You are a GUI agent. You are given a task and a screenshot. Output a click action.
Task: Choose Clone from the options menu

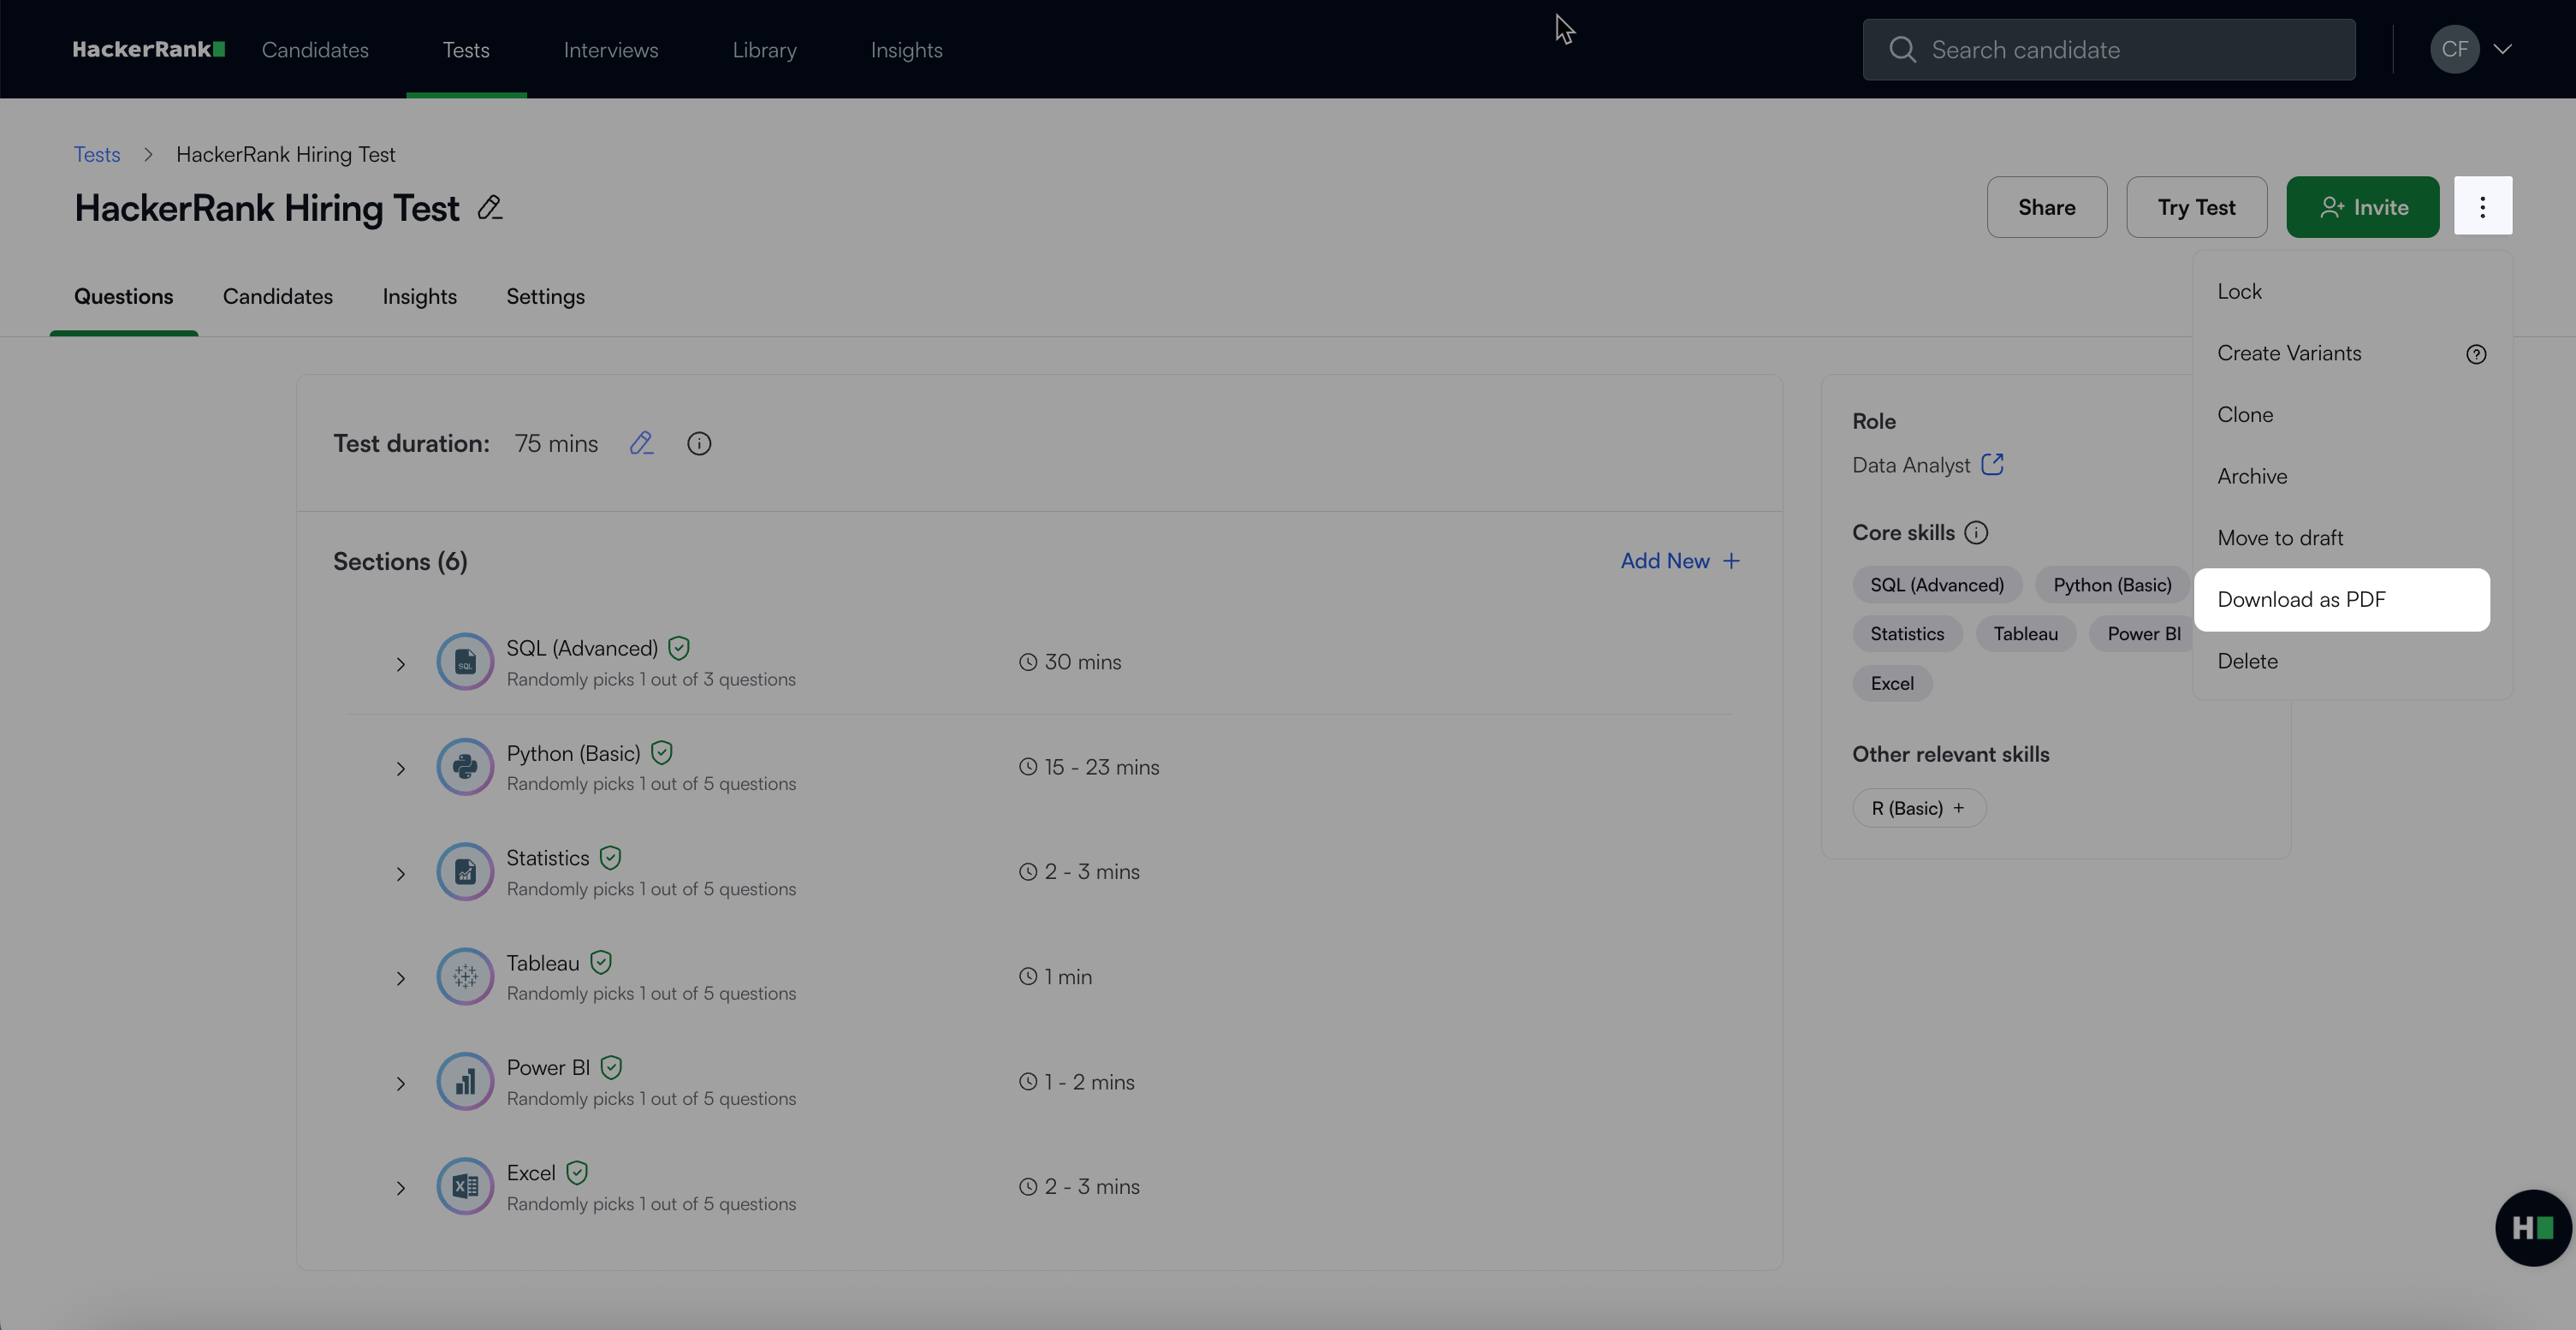[x=2245, y=414]
